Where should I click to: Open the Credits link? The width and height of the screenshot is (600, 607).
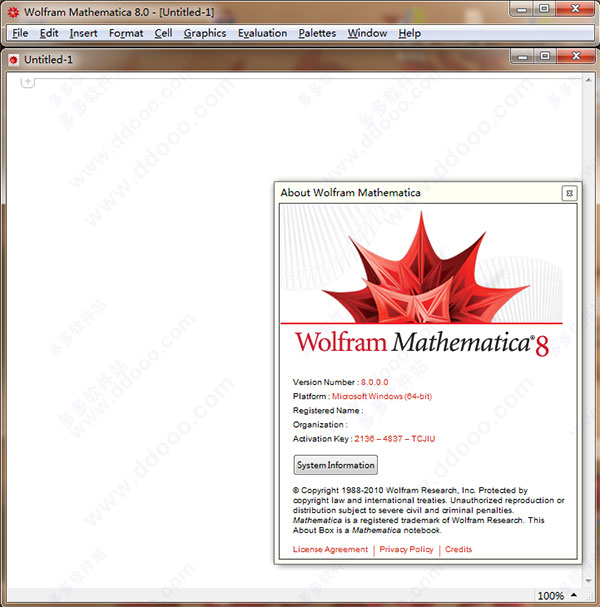click(458, 549)
